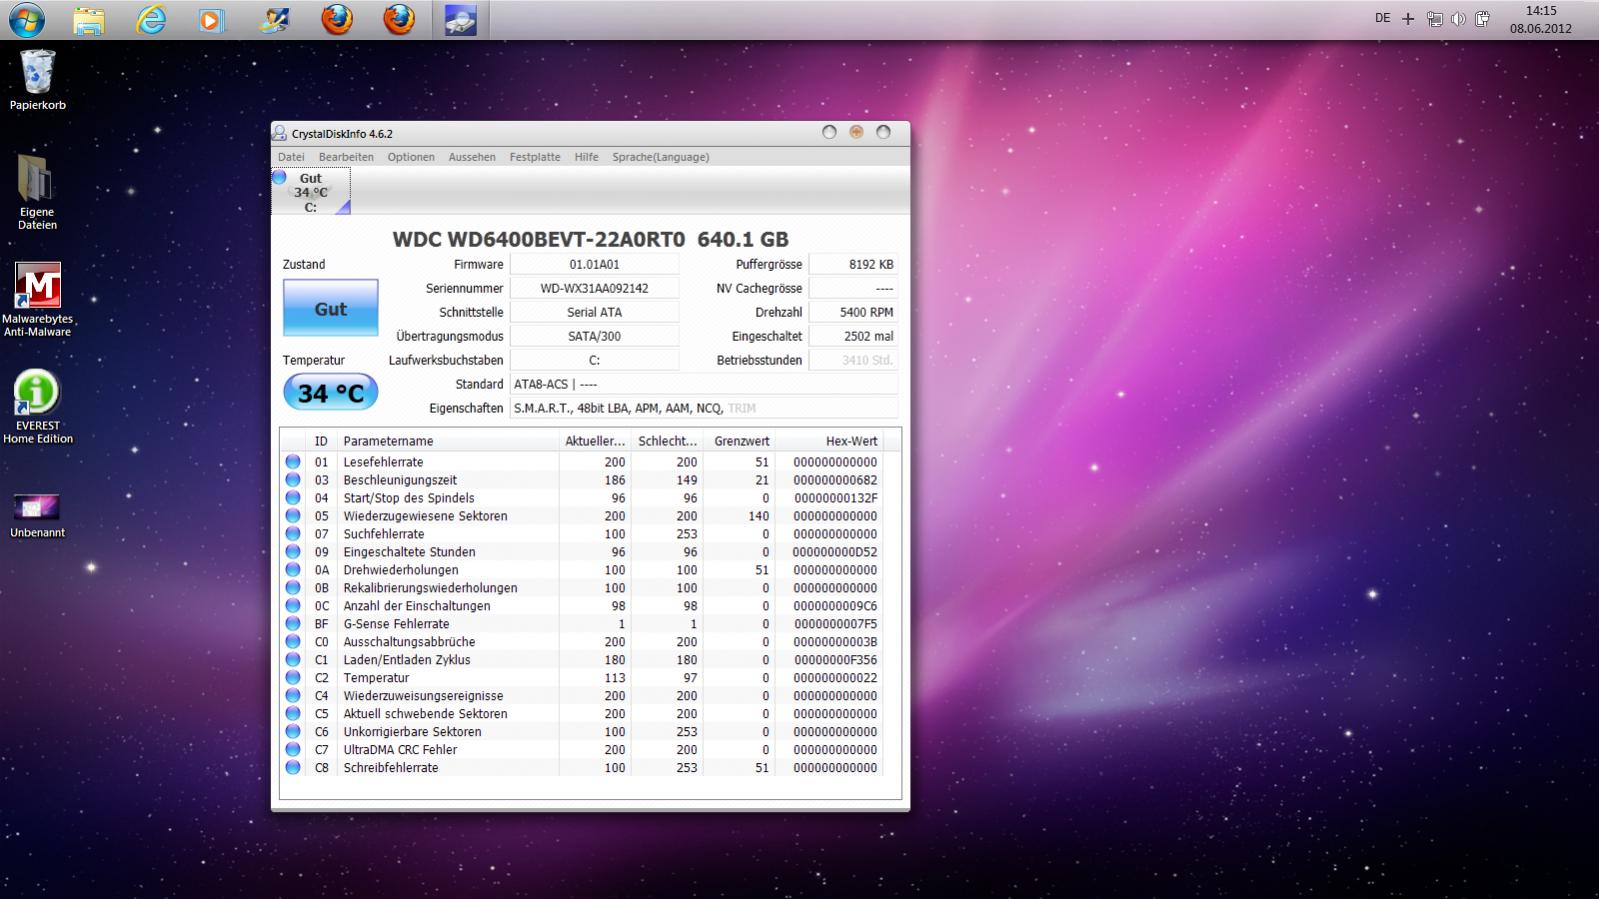
Task: Launch Internet Explorer from taskbar
Action: point(151,20)
